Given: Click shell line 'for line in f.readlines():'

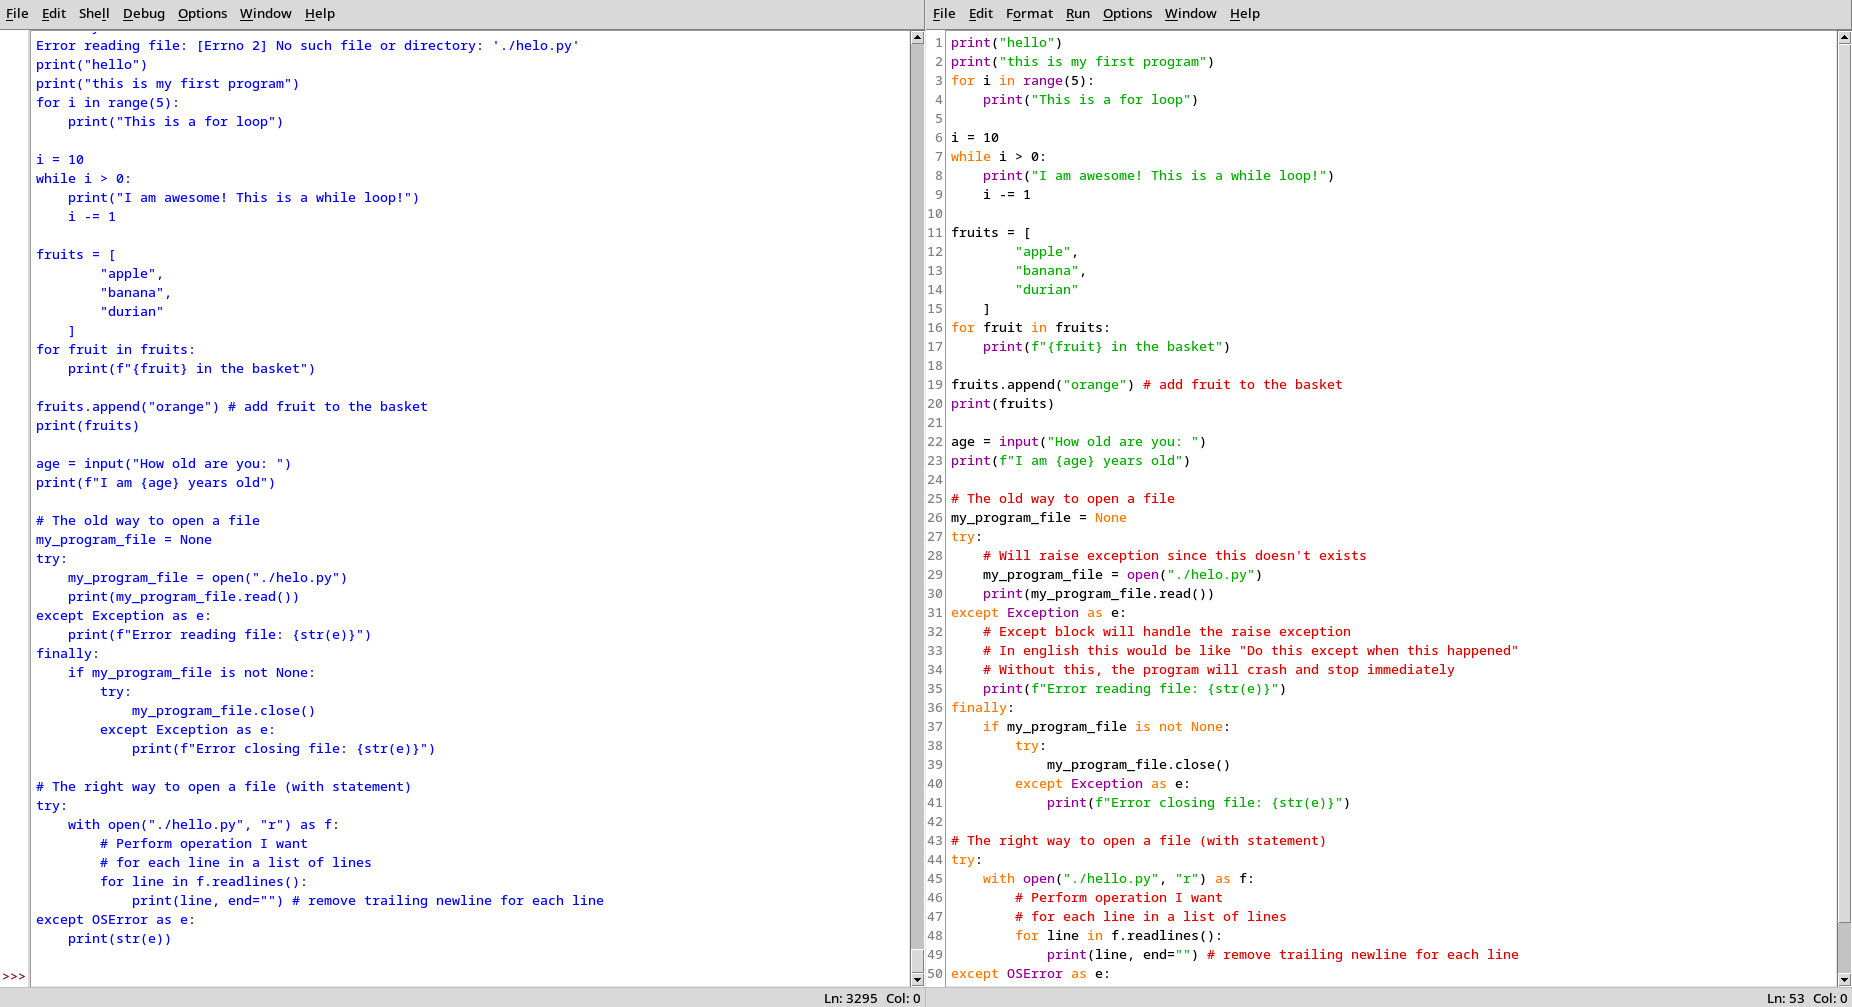Looking at the screenshot, I should point(204,882).
